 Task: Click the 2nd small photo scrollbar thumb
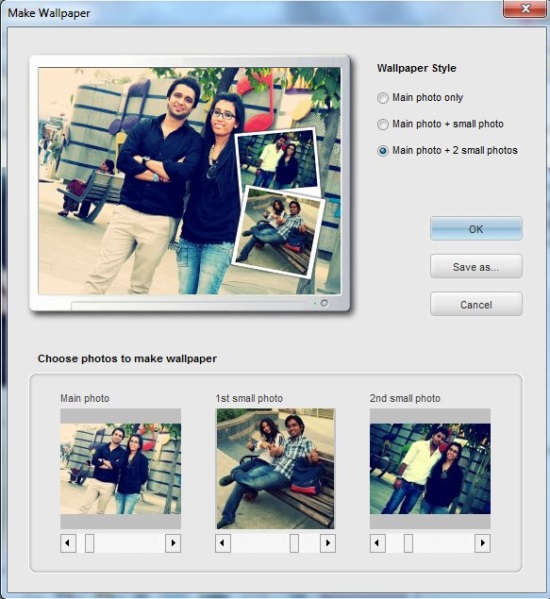(x=408, y=543)
